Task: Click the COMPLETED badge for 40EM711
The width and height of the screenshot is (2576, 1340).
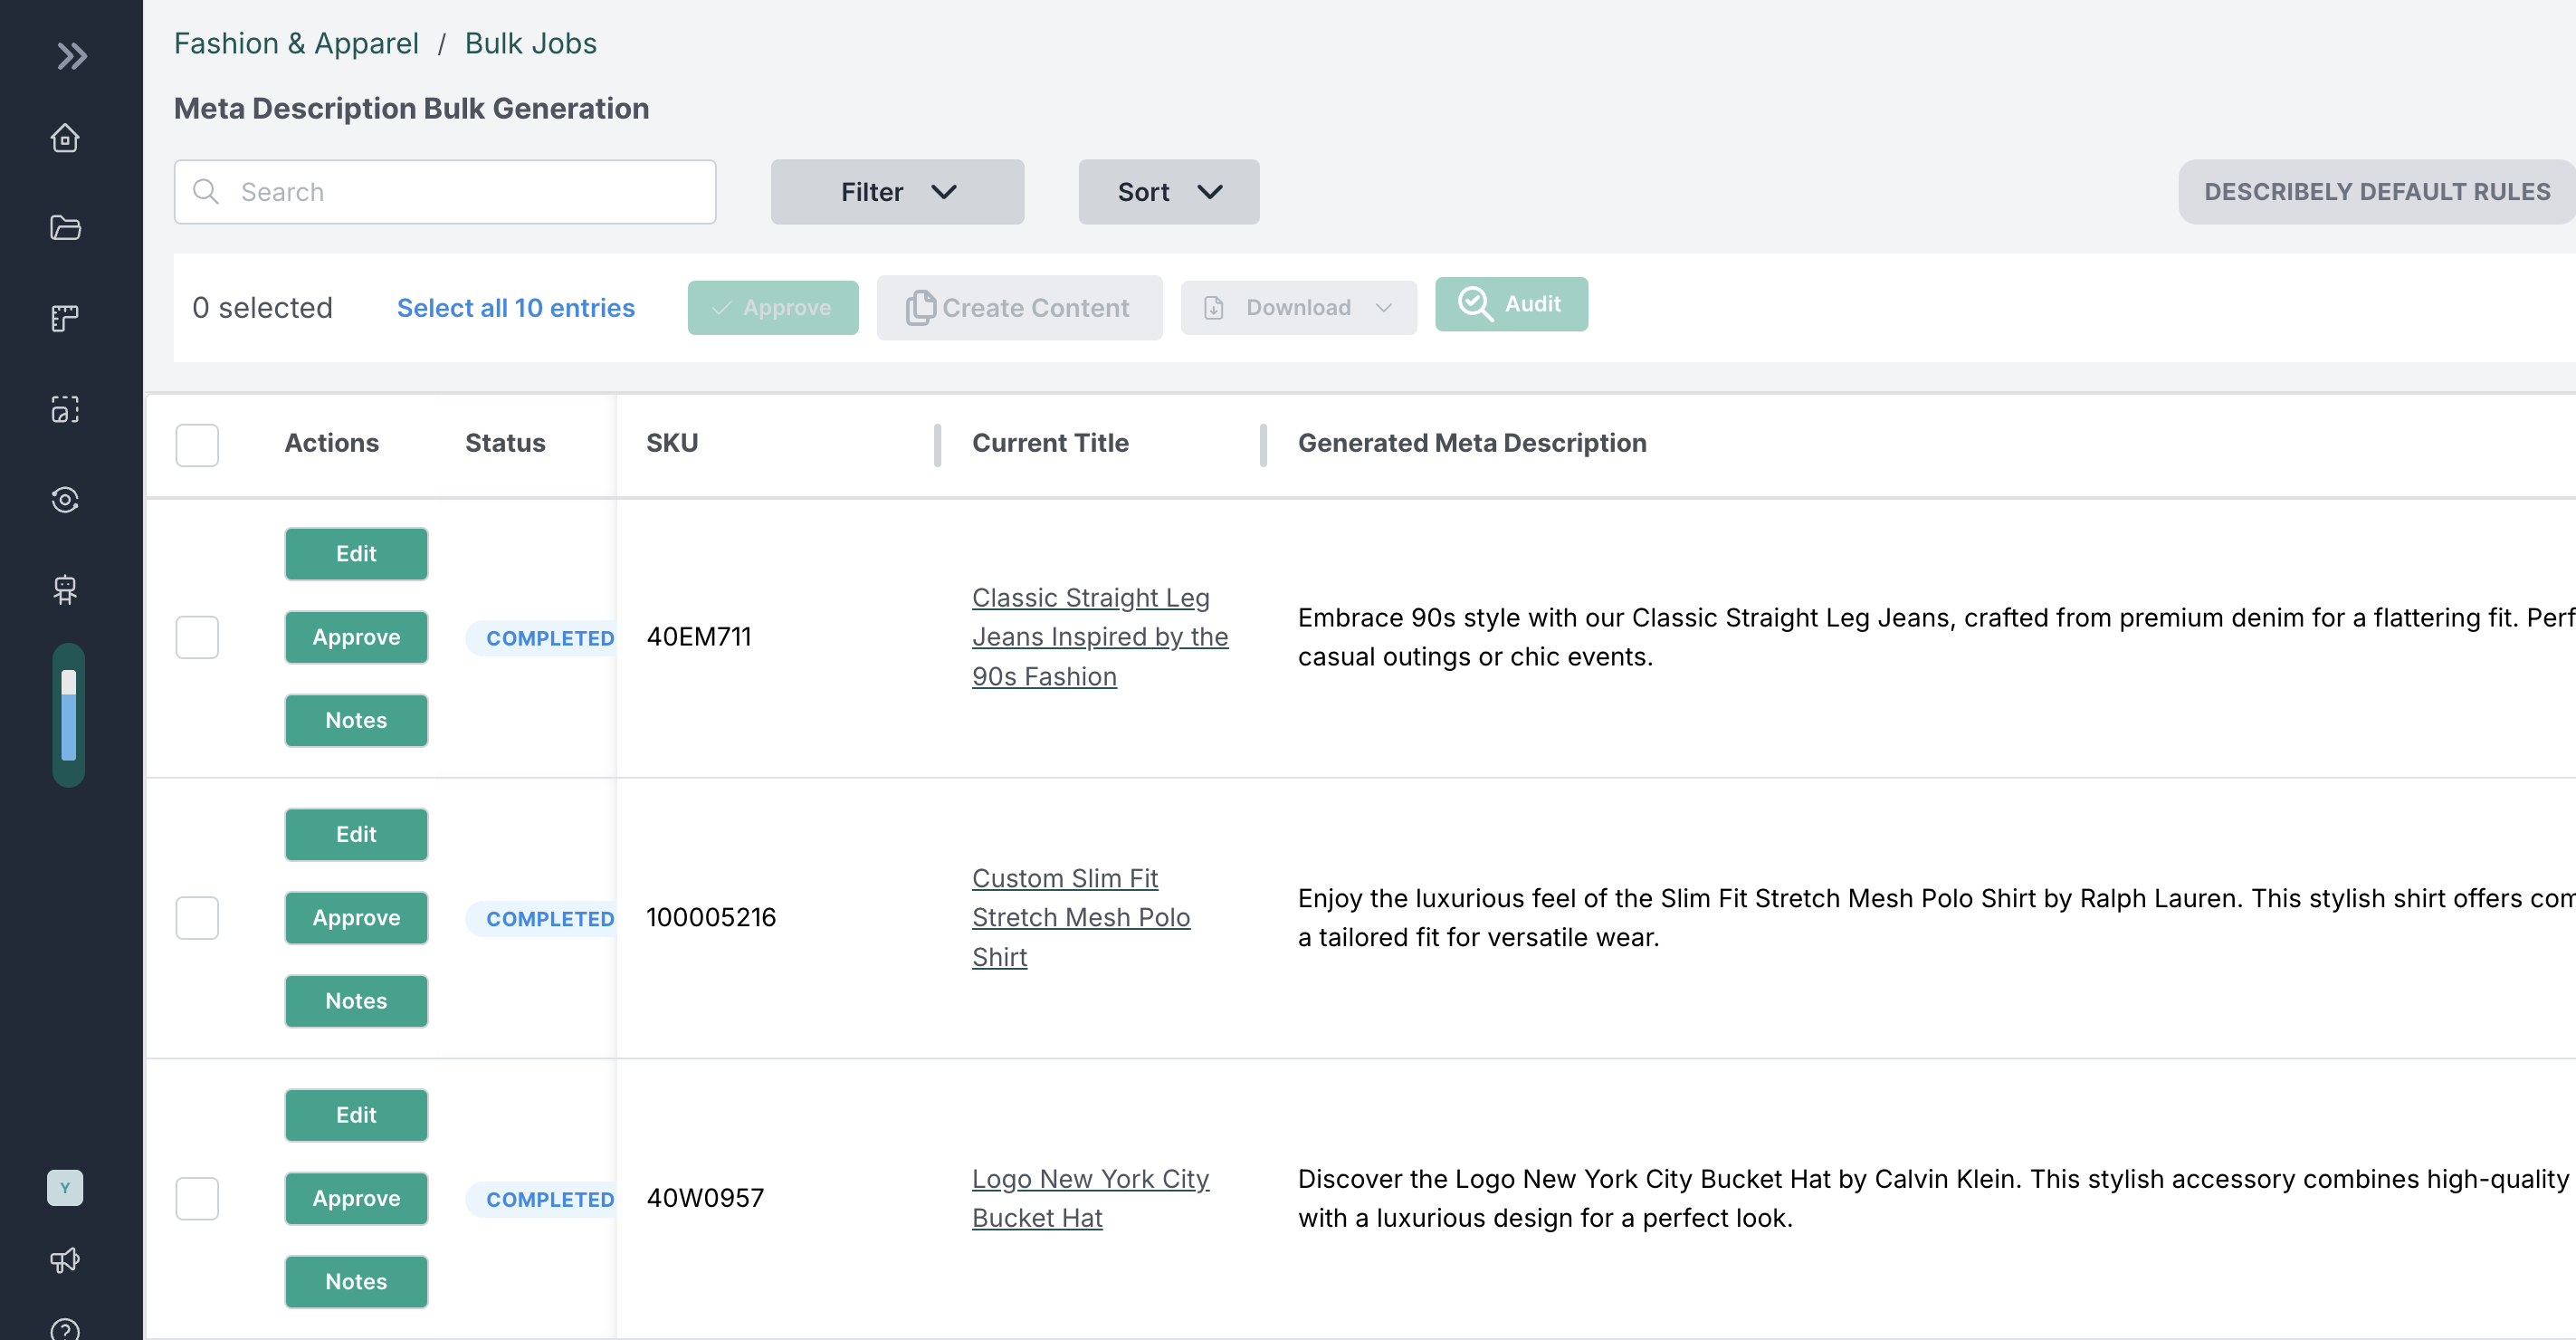Action: click(541, 638)
